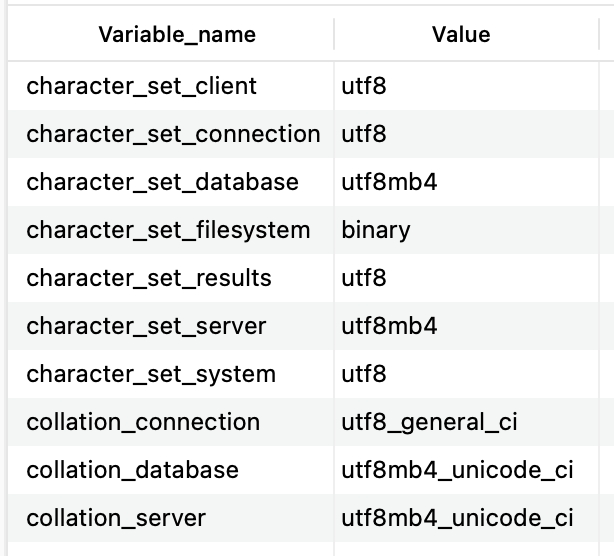Select the character_set_system cell

[151, 374]
